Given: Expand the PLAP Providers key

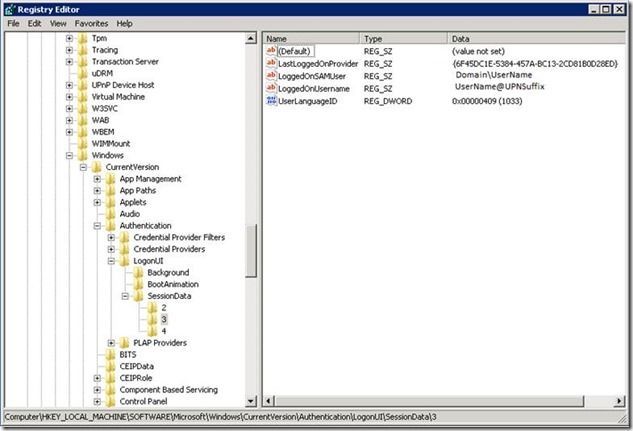Looking at the screenshot, I should pos(111,343).
